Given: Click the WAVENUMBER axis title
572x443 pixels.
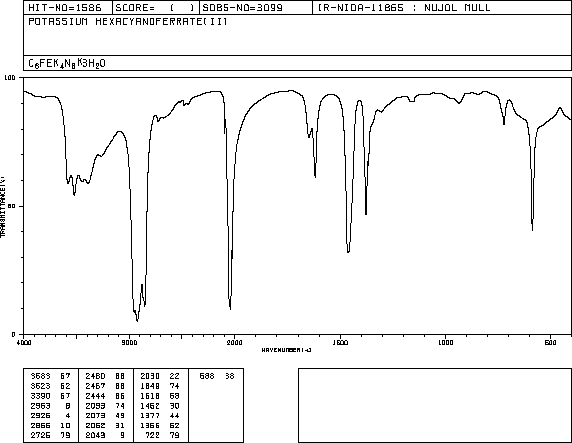Looking at the screenshot, I should (286, 350).
